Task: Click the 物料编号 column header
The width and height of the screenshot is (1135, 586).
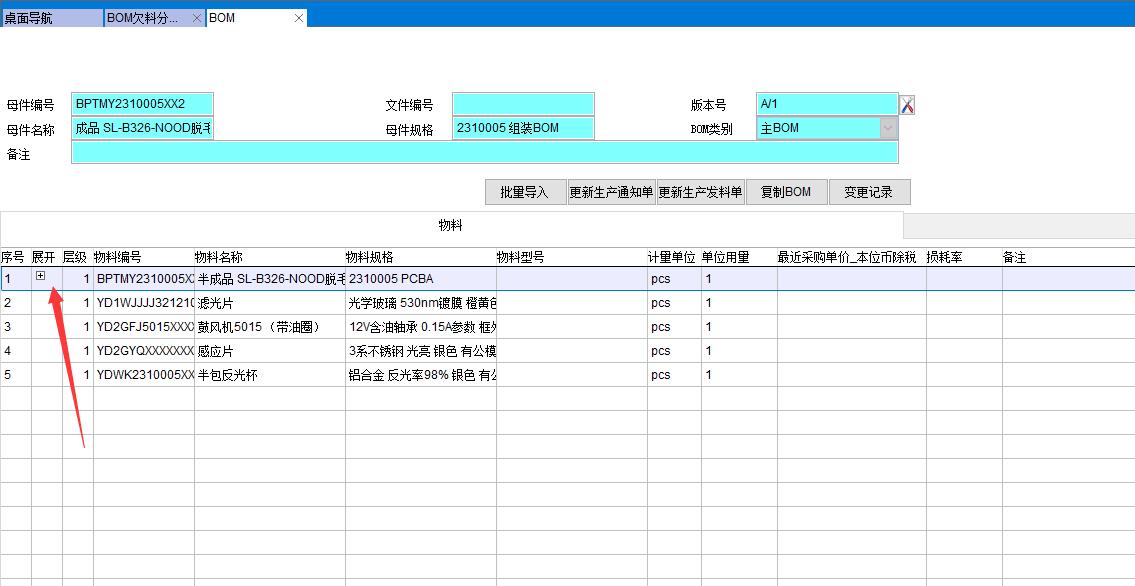Action: 118,257
